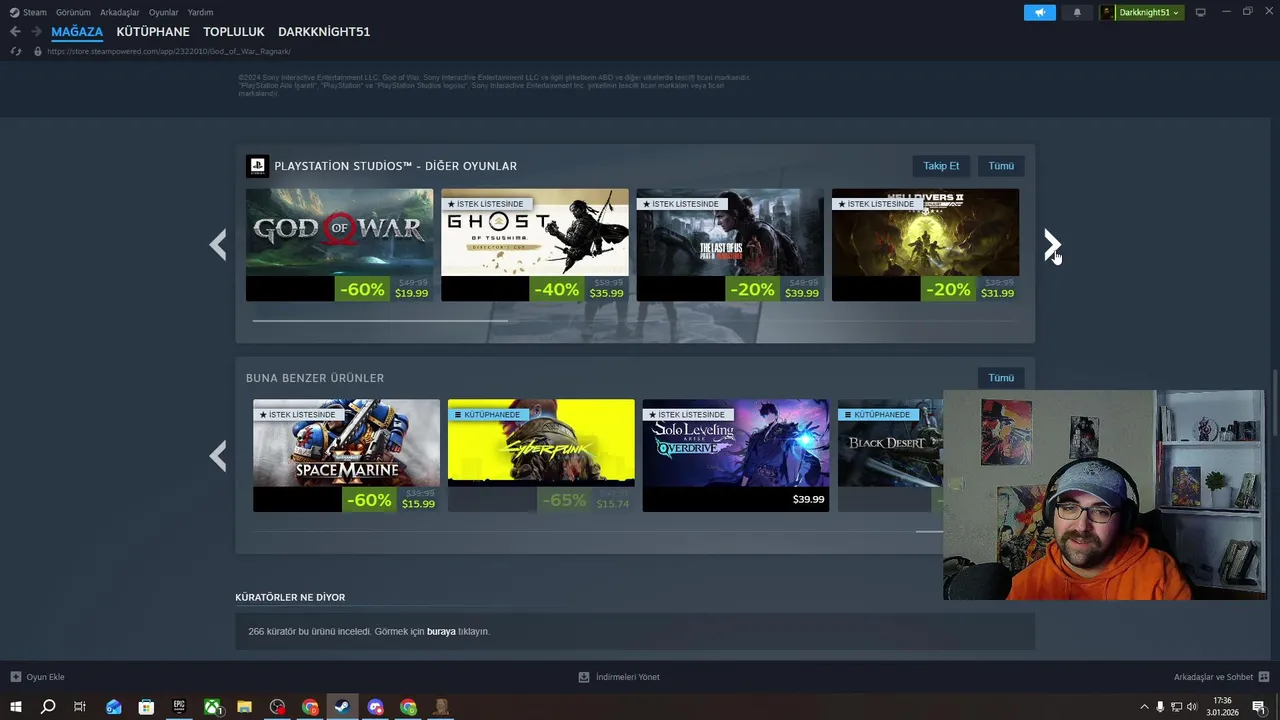Open taskbar clock showing 17:36
Screen dimensions: 1280x720
click(1222, 707)
